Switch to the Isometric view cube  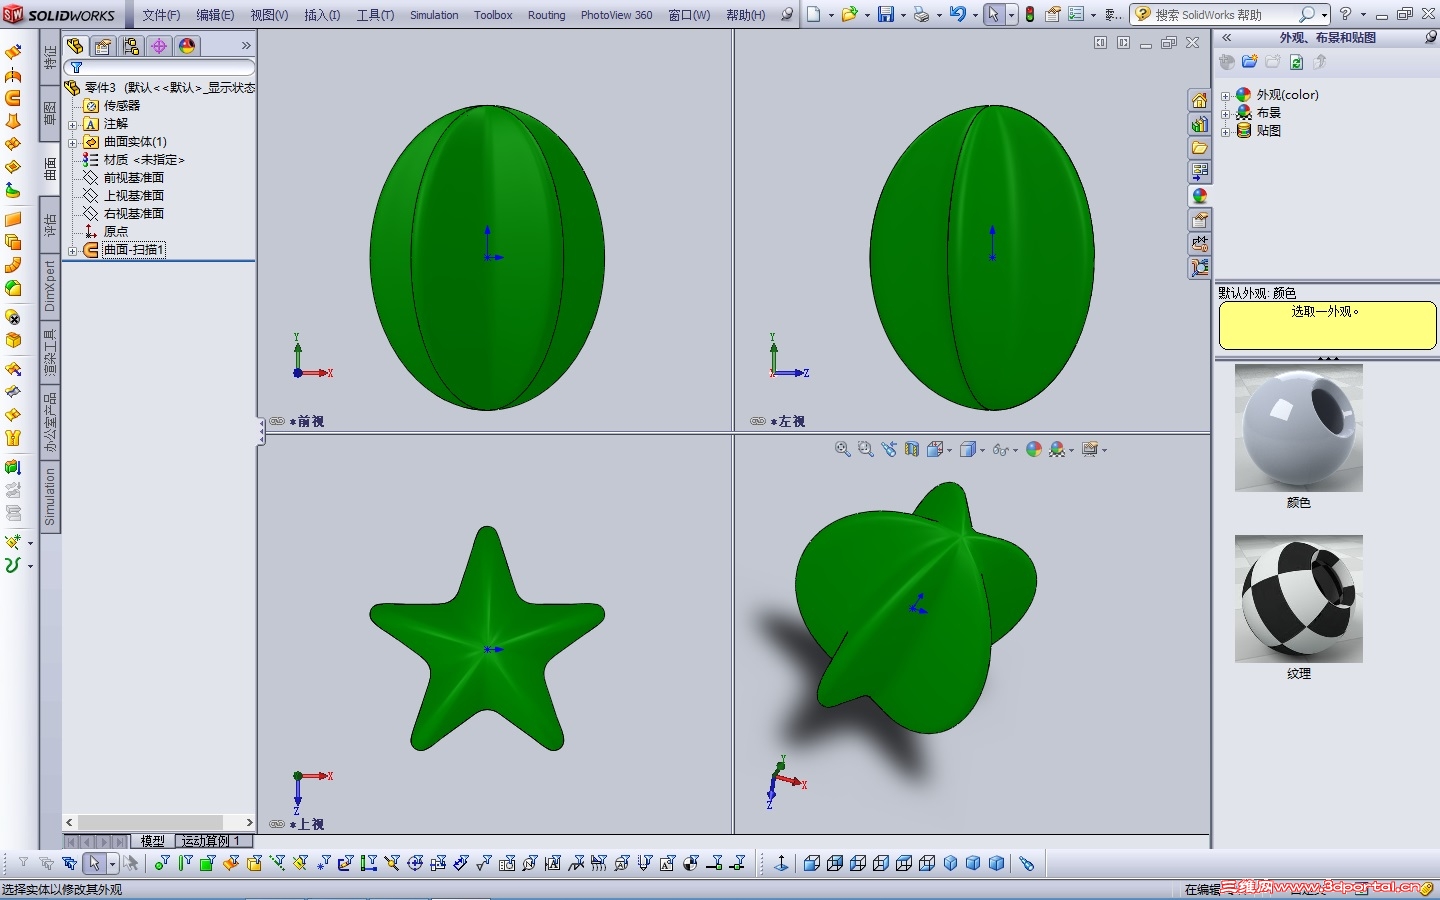(950, 863)
